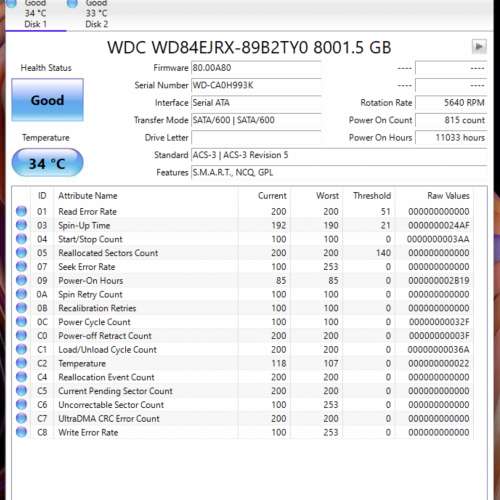This screenshot has width=500, height=500.
Task: Click status icon for UltraDMA CRC Error Count
Action: 21,418
